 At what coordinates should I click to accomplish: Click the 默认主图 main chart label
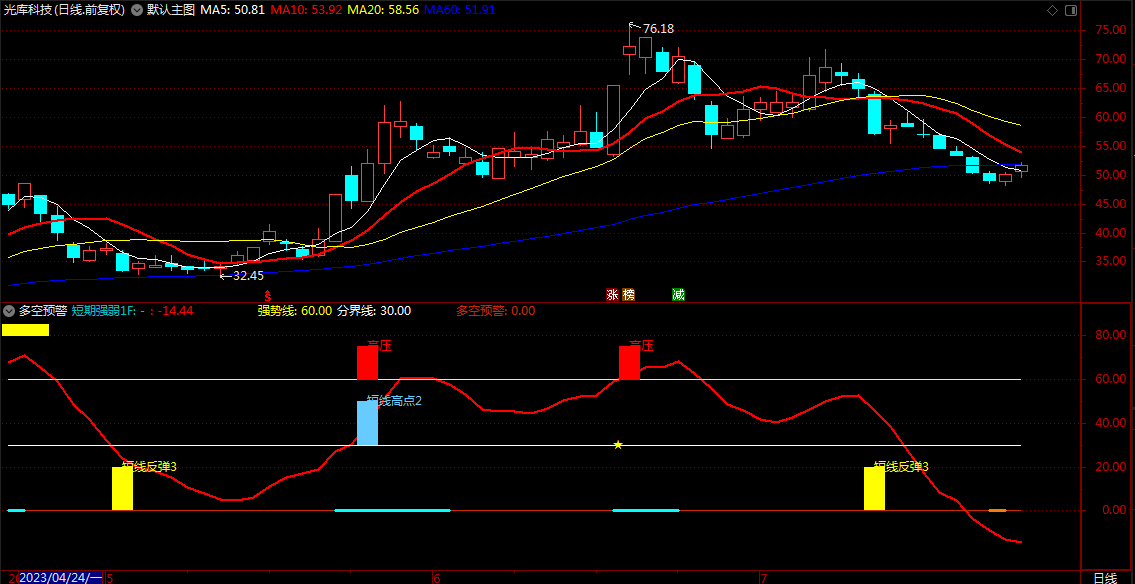(x=170, y=10)
